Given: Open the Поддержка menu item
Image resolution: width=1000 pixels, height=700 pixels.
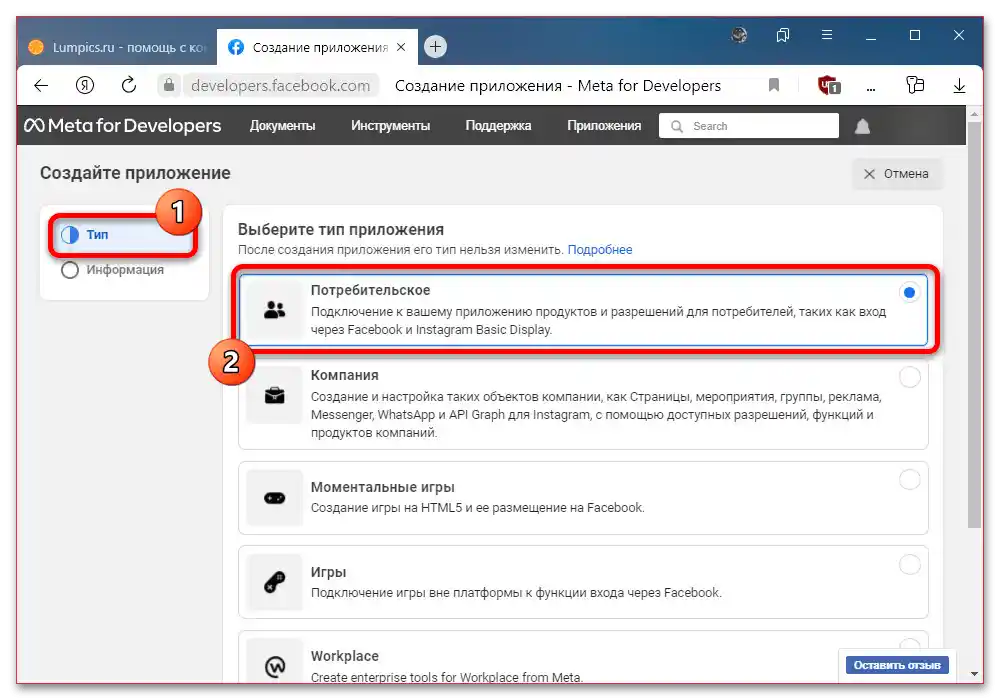Looking at the screenshot, I should [497, 125].
